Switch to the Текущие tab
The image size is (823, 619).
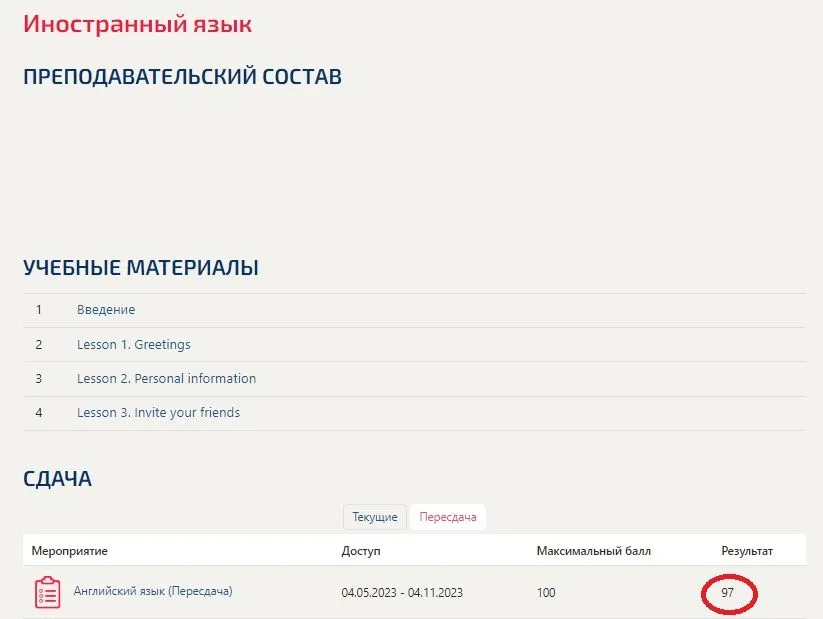point(375,517)
